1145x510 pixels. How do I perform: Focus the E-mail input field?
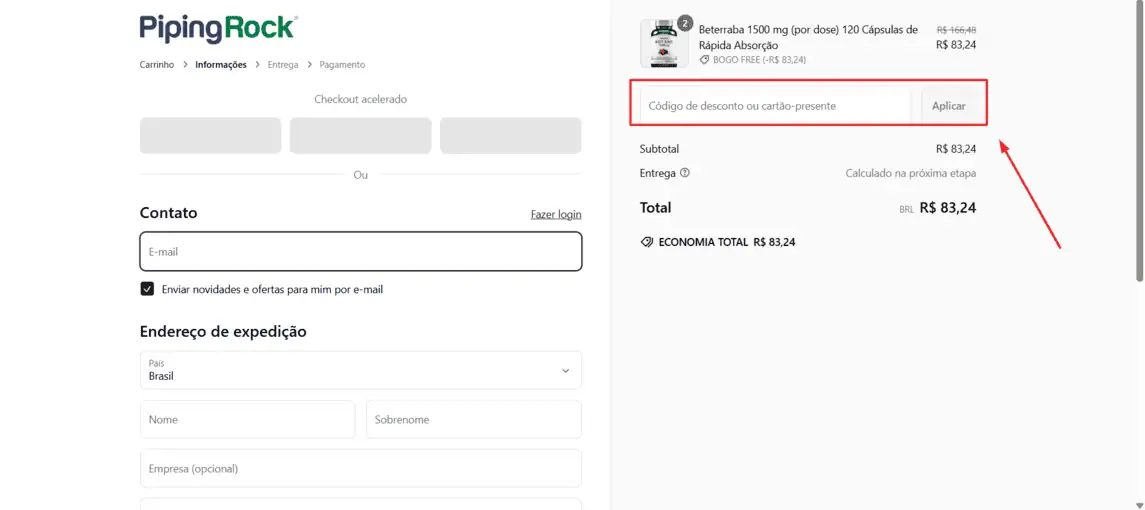click(x=361, y=251)
